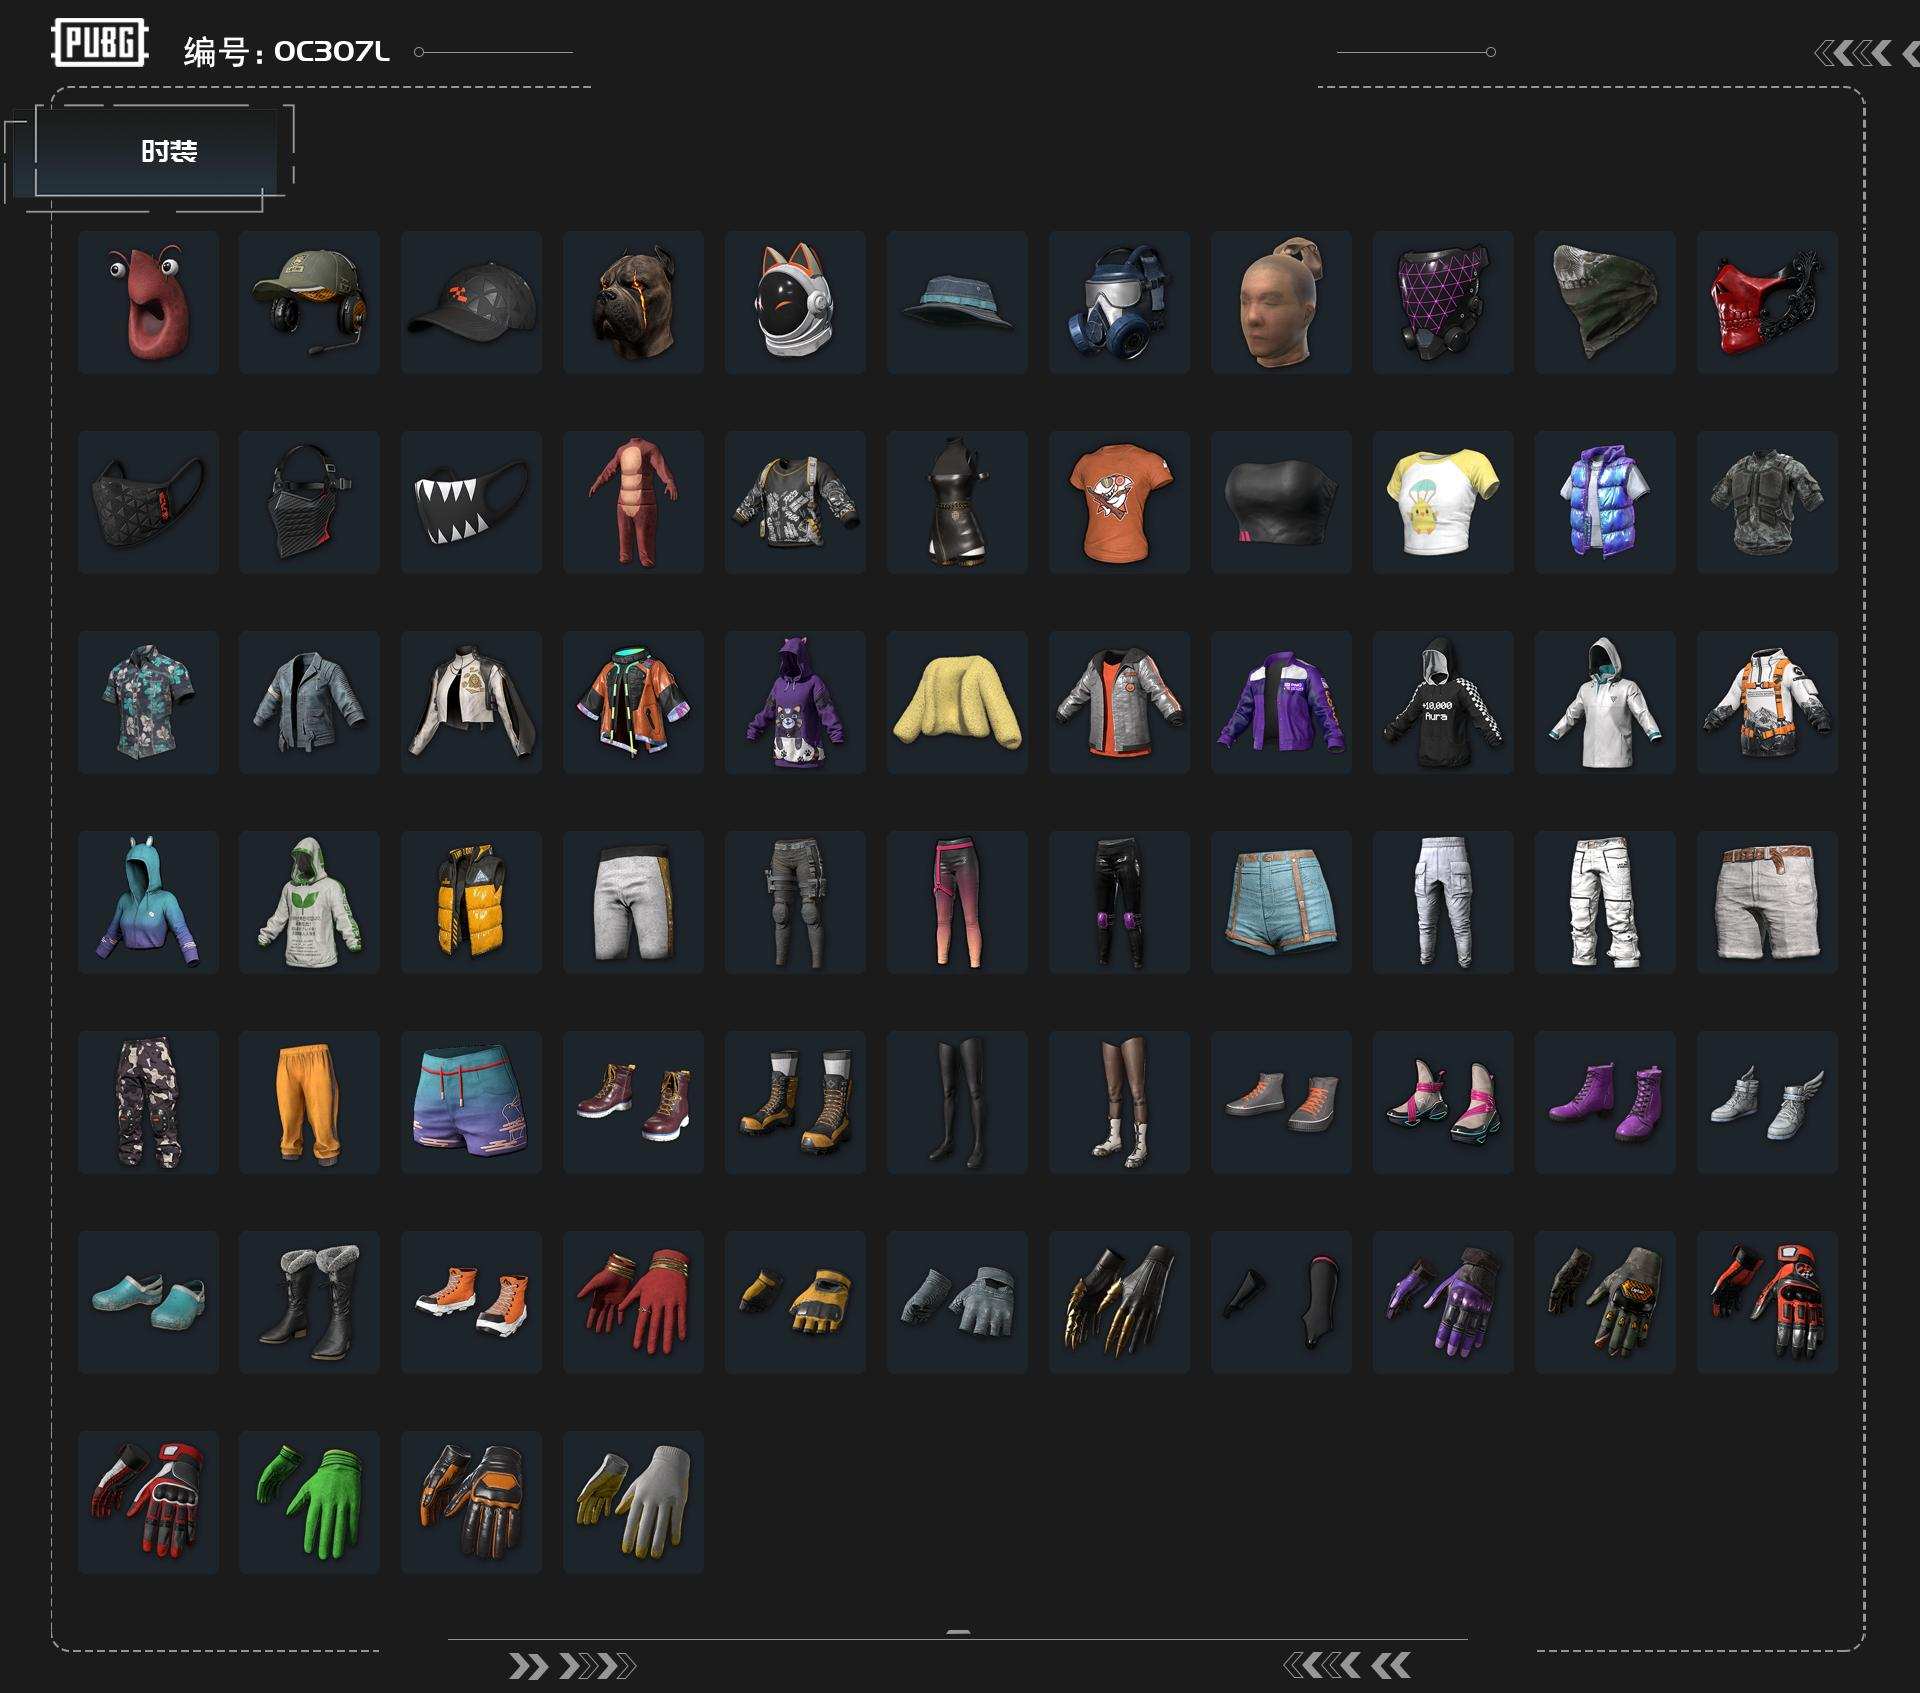Screen dimensions: 1920x1693
Task: Choose the white winged sneakers
Action: [1767, 1102]
